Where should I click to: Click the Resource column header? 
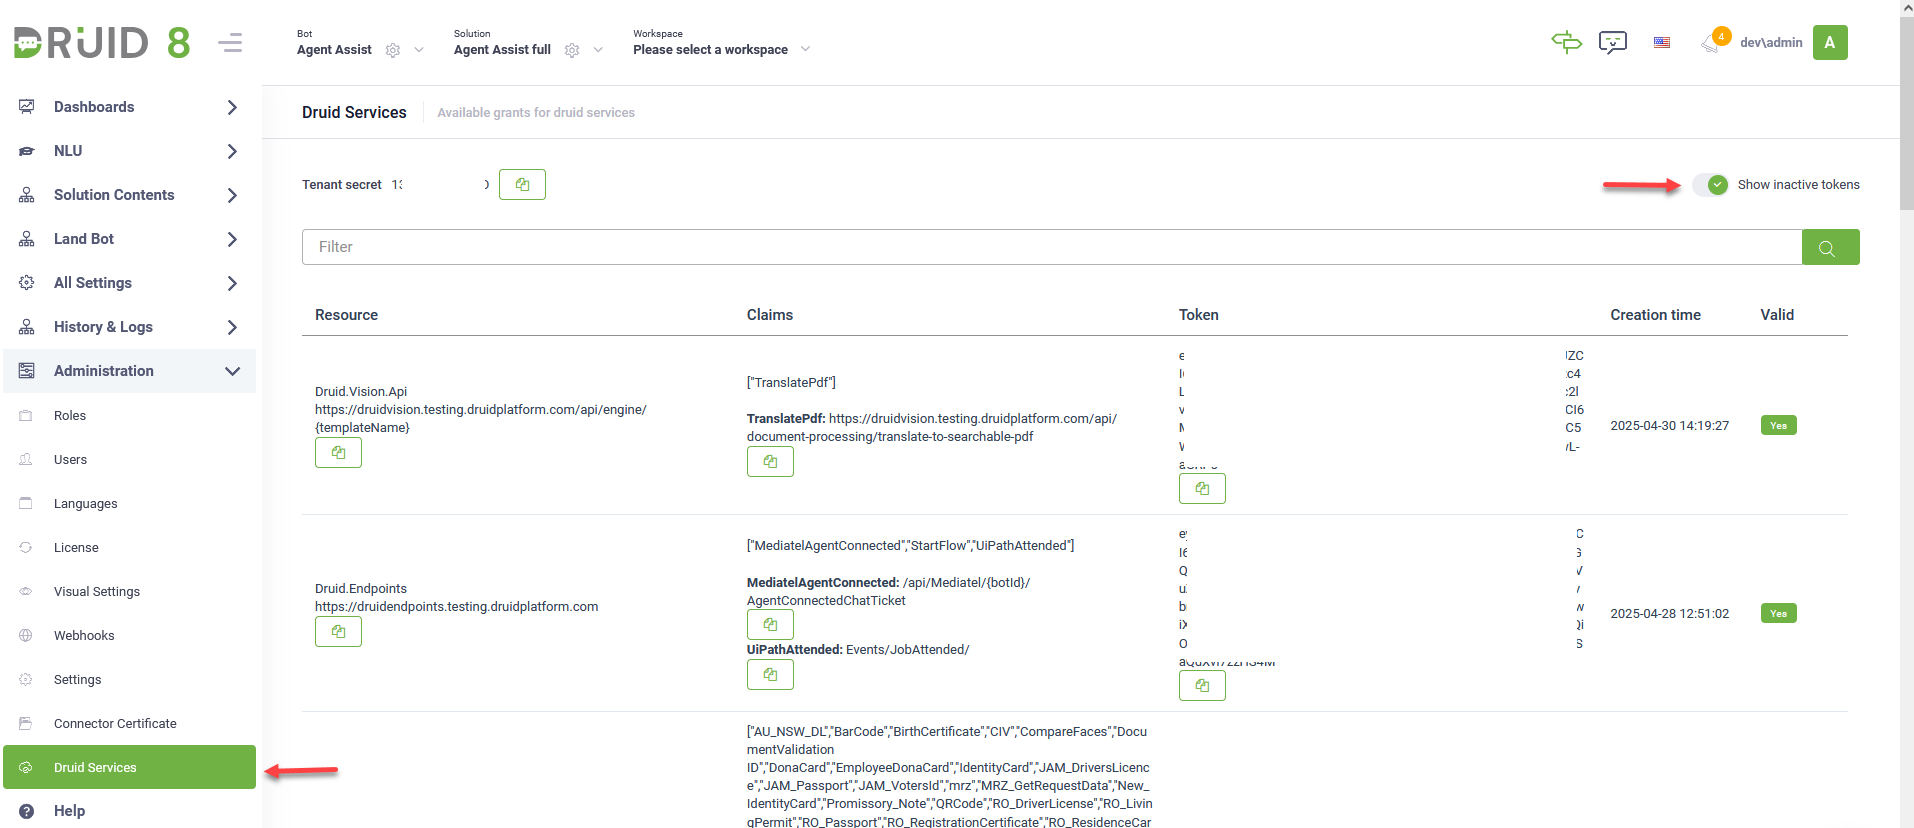tap(346, 315)
